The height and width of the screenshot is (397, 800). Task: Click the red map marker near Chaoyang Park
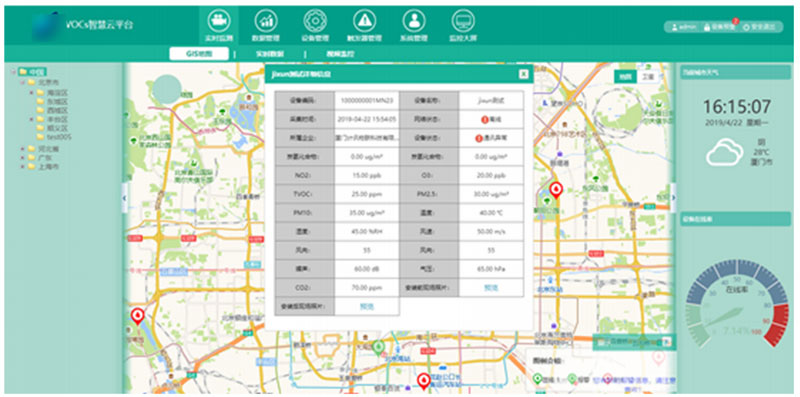556,190
